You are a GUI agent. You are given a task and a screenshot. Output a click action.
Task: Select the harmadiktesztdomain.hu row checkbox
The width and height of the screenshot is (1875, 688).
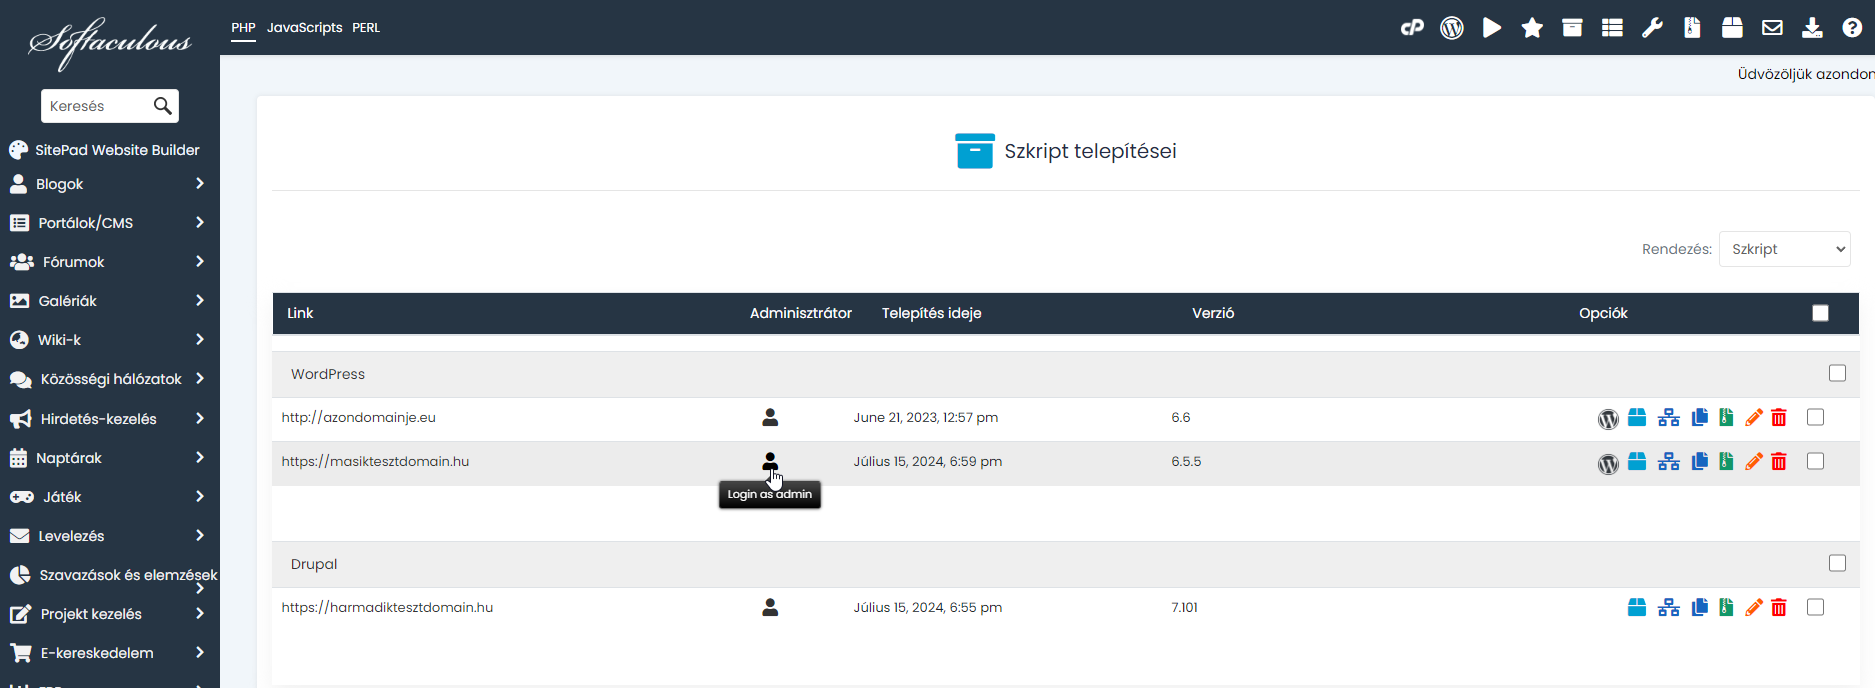point(1815,608)
